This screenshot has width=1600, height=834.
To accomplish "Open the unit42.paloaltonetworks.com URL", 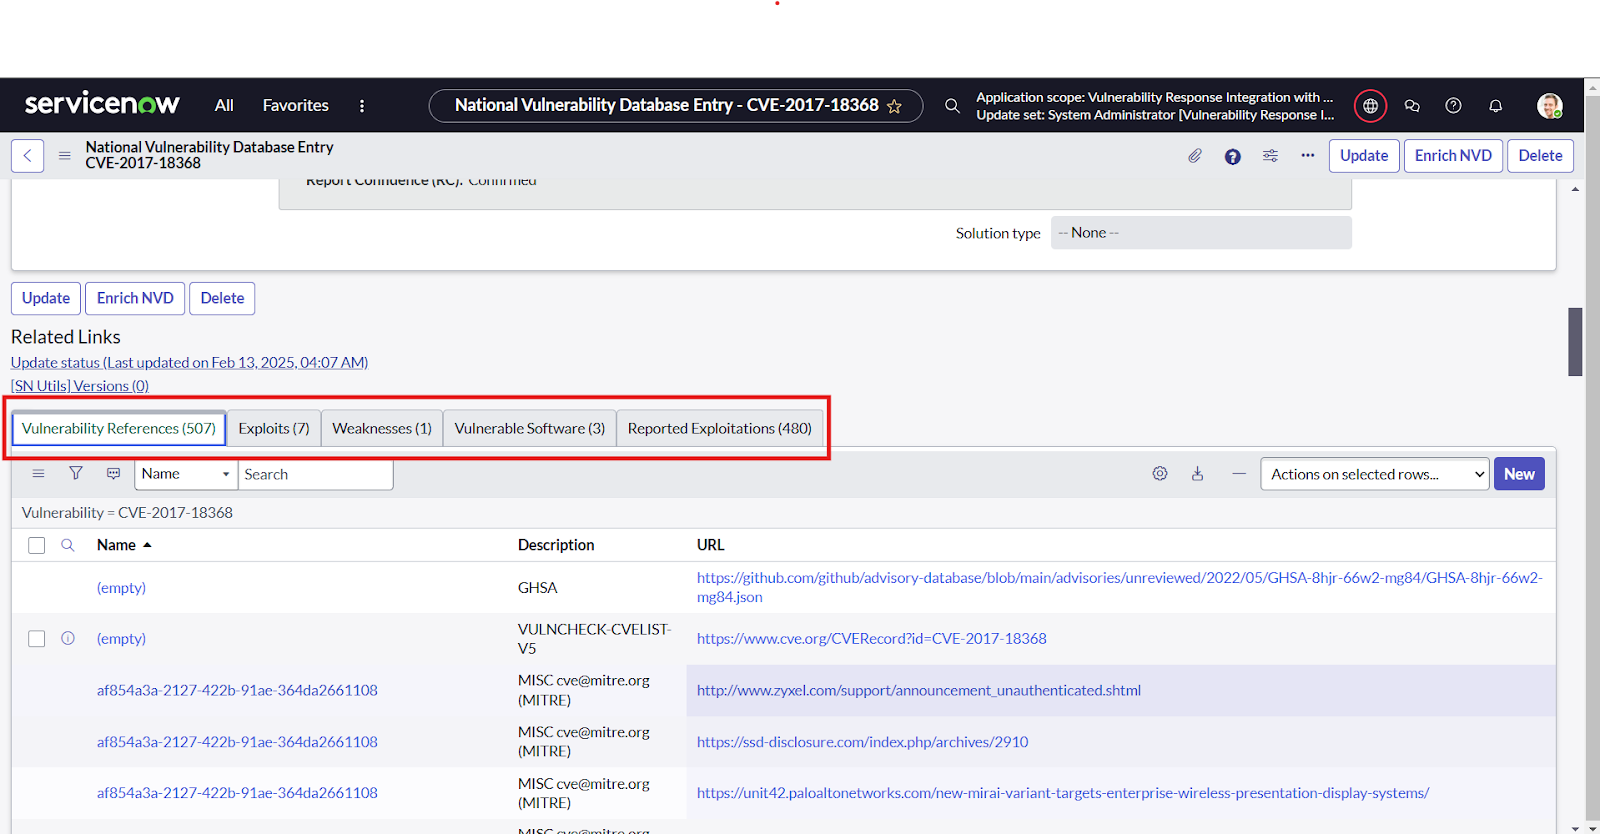I will (x=1063, y=793).
